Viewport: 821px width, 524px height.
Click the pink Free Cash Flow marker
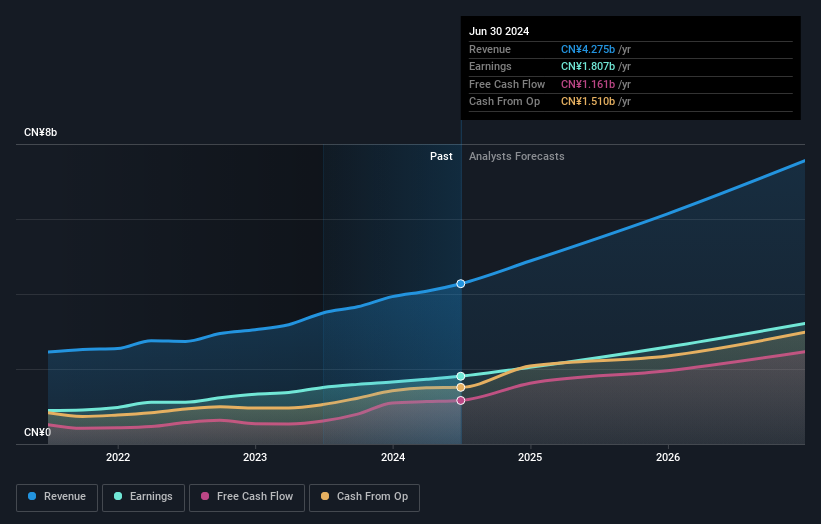click(461, 400)
